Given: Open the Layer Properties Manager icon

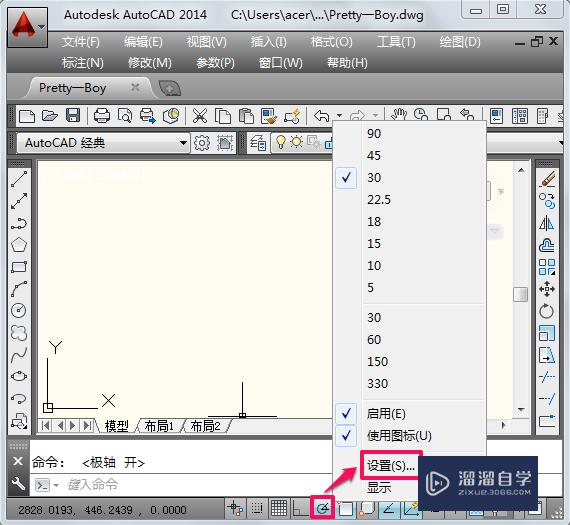Looking at the screenshot, I should 258,143.
